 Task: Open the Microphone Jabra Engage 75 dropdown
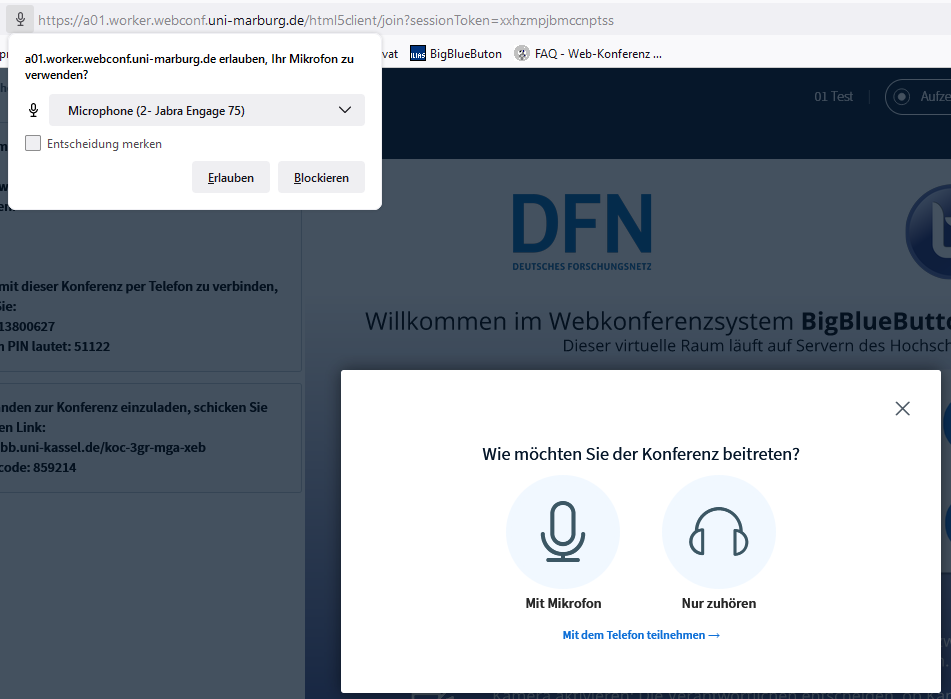click(x=207, y=110)
